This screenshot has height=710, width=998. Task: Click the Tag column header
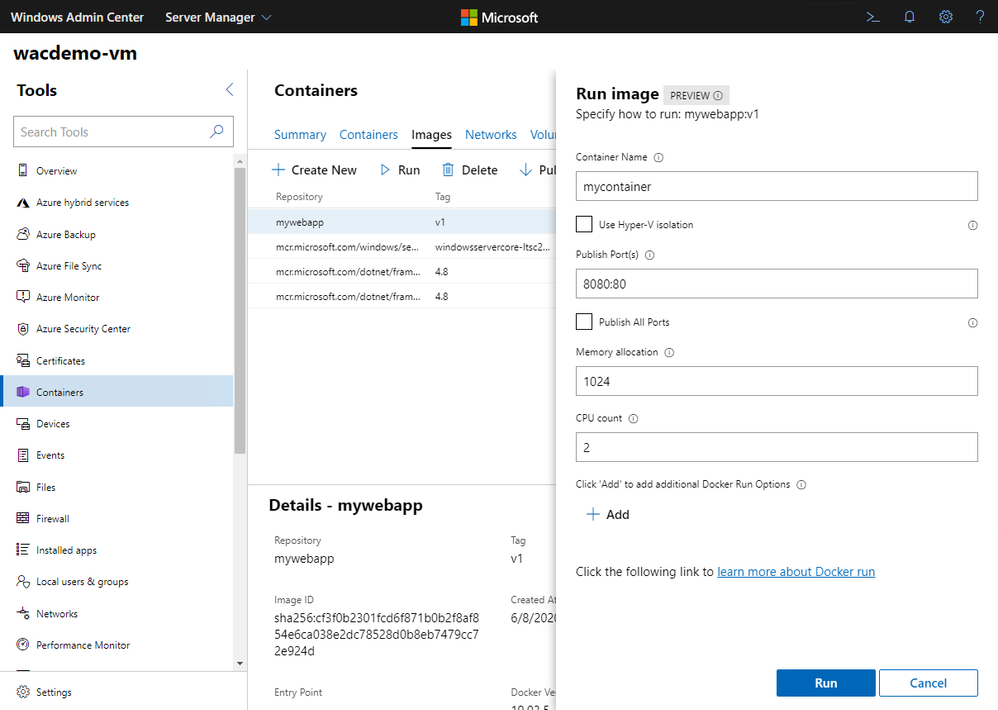(x=442, y=197)
